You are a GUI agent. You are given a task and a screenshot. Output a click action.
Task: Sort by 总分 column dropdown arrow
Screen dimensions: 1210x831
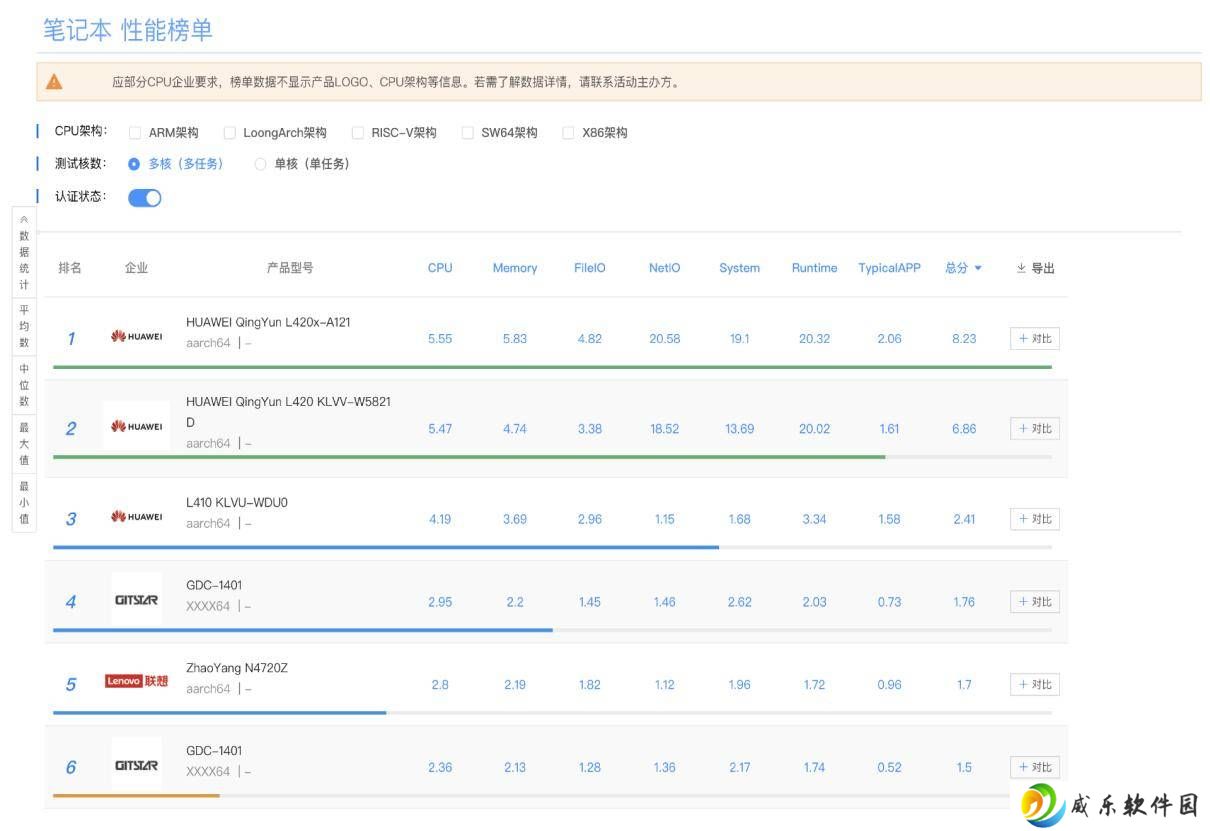[978, 268]
